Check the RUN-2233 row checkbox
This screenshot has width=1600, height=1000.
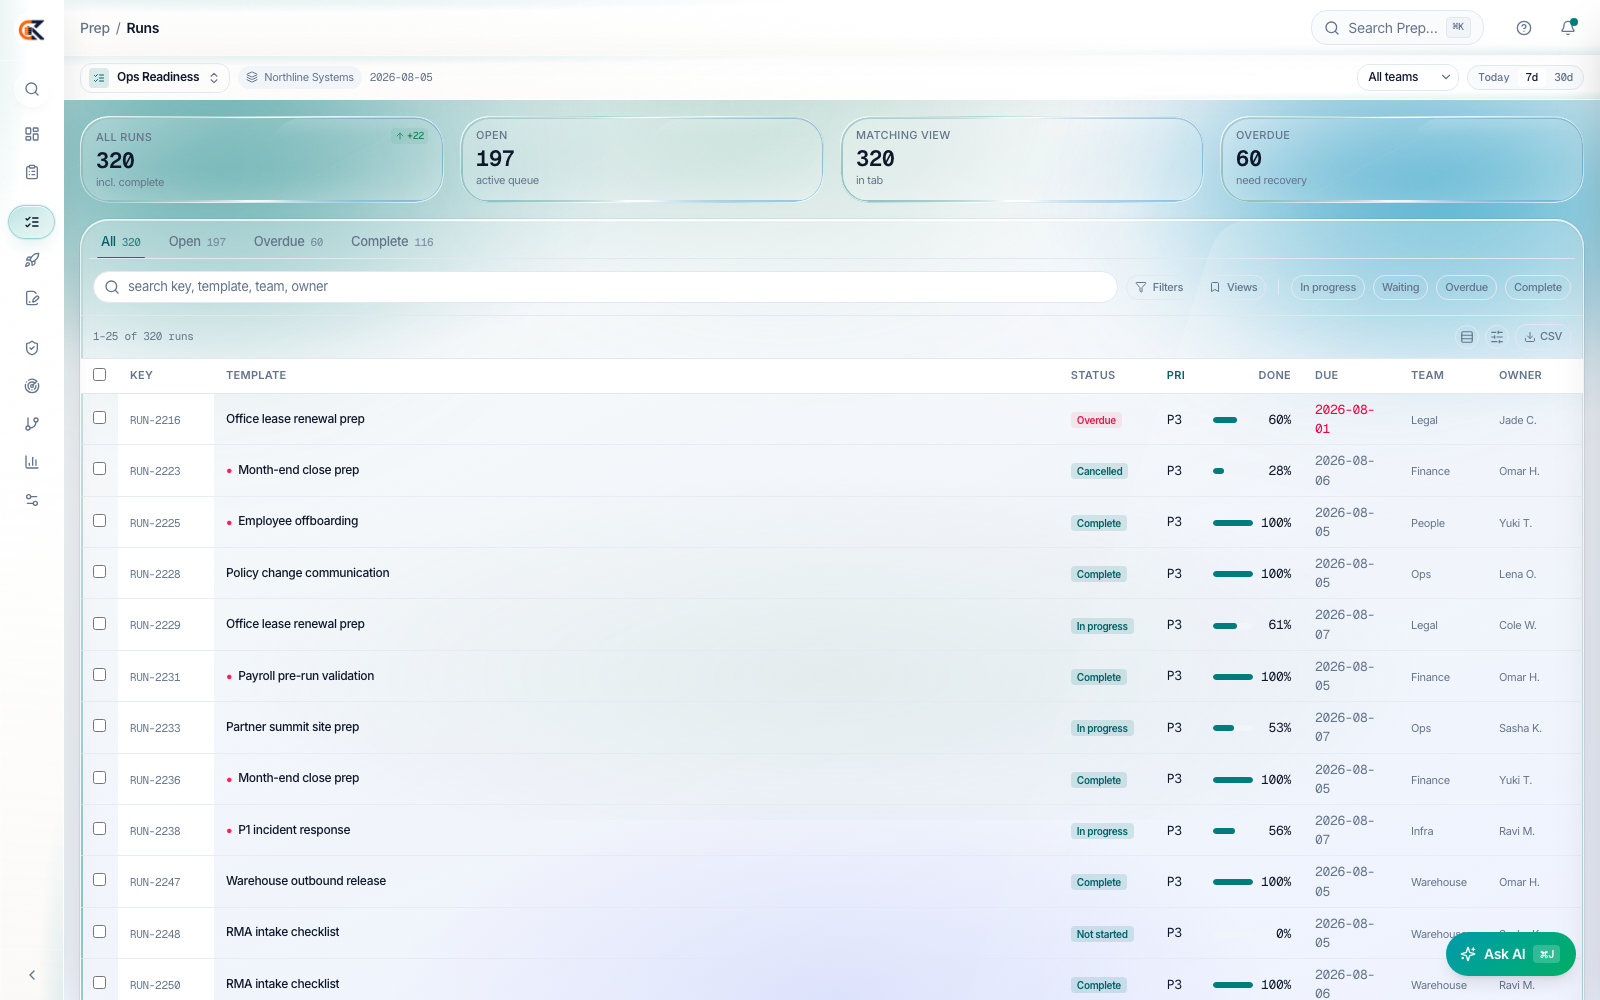[x=99, y=725]
